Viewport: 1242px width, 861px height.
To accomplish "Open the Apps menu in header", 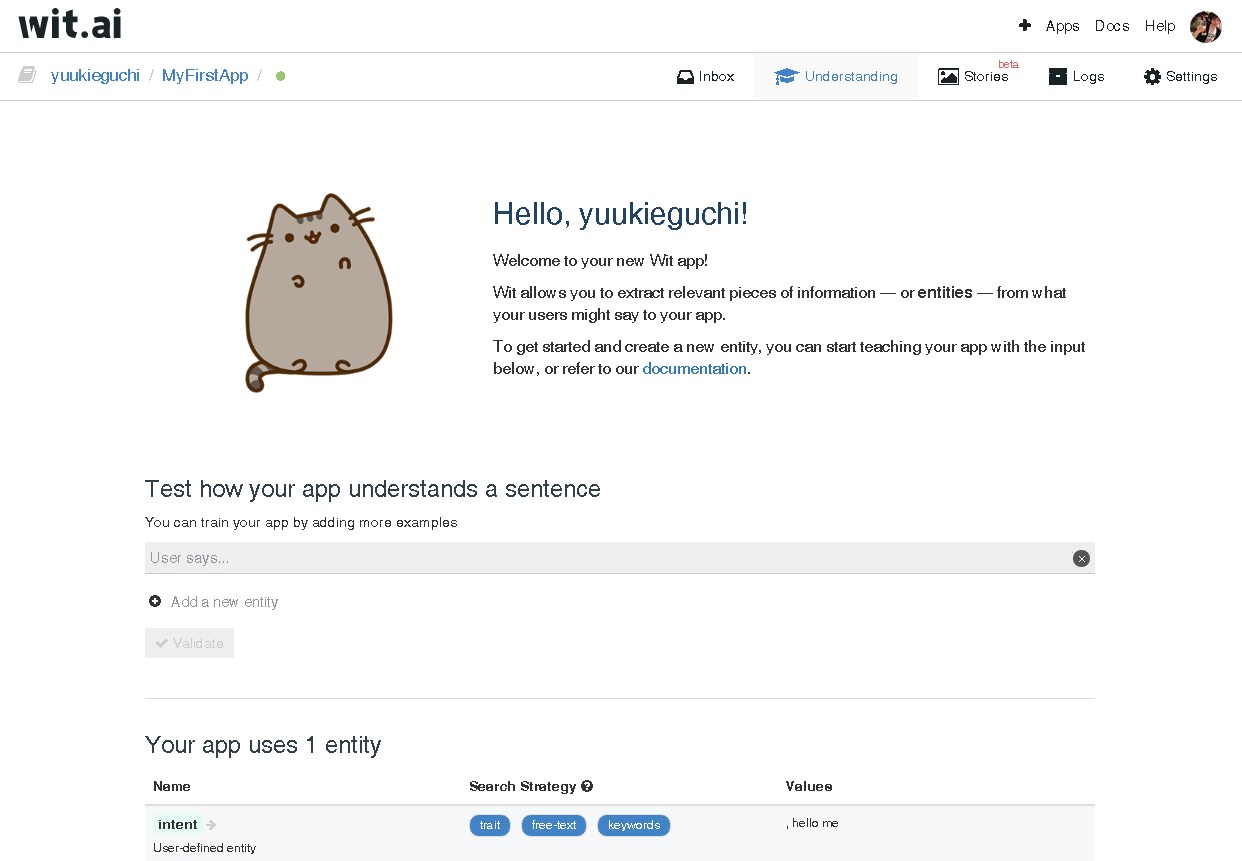I will (x=1062, y=26).
